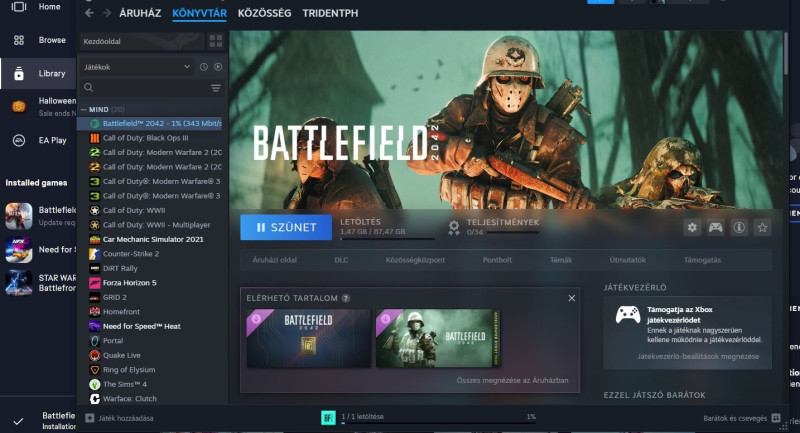Open Közösségközpont link
The image size is (800, 433).
click(x=415, y=260)
